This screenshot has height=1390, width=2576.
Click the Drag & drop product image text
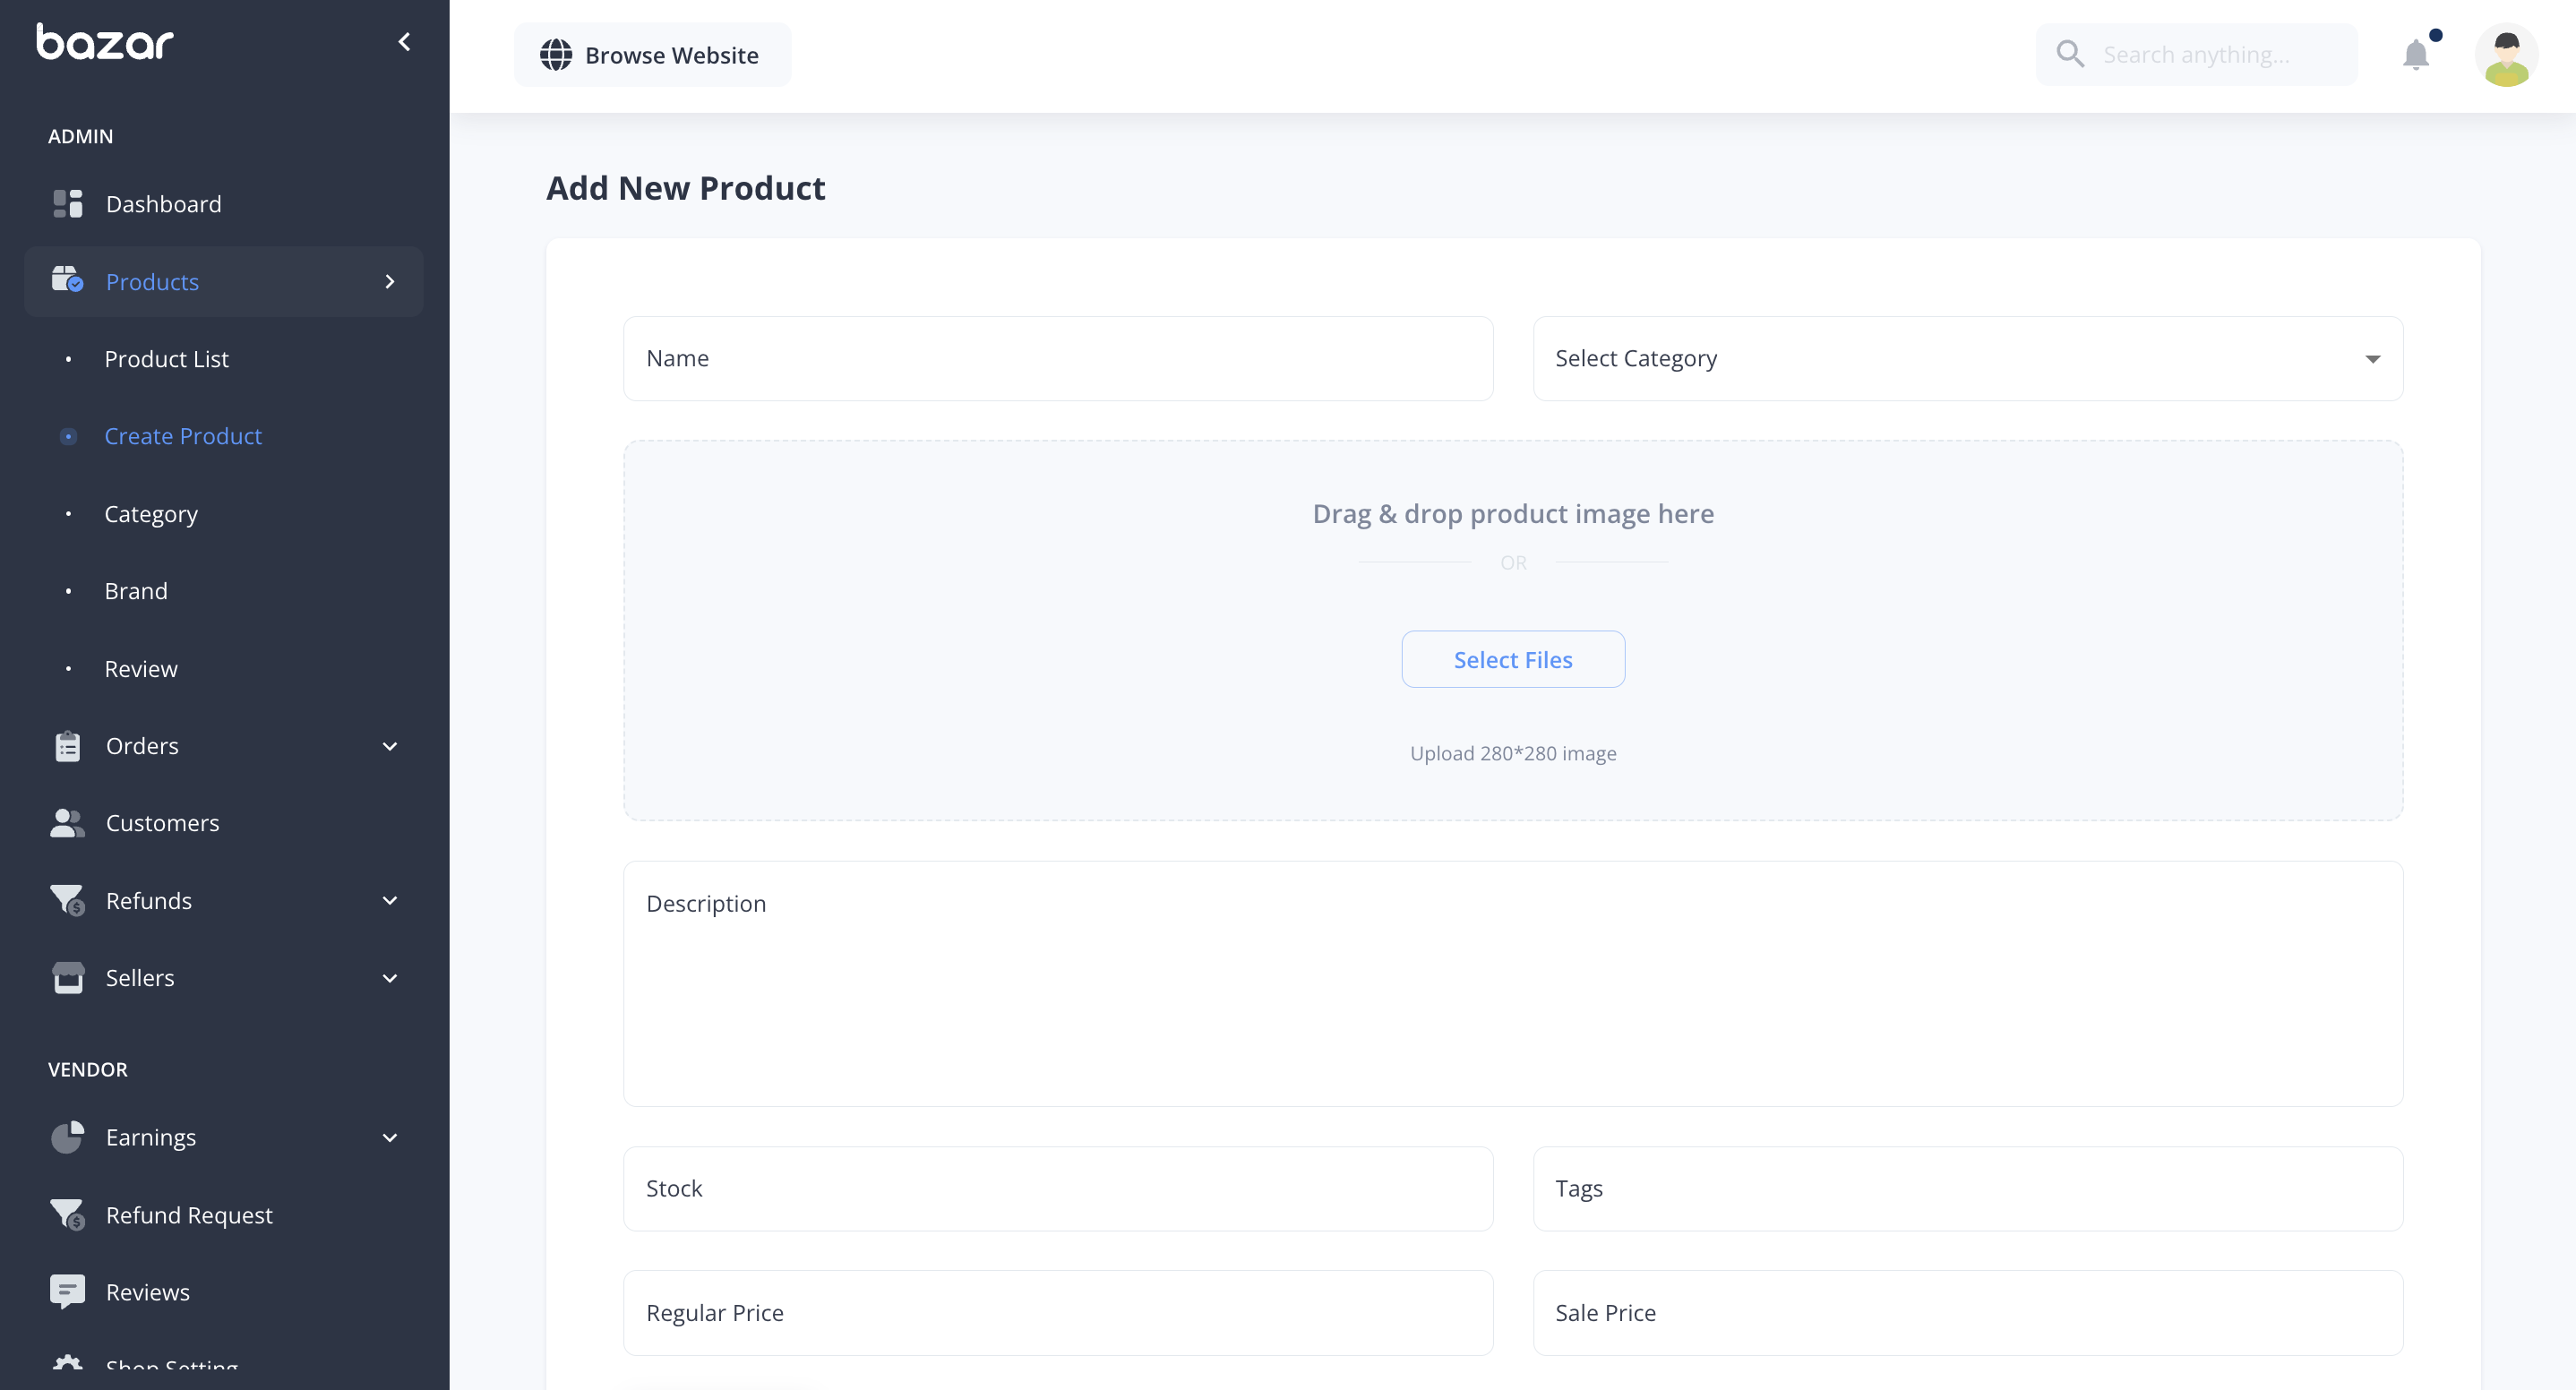(1513, 514)
